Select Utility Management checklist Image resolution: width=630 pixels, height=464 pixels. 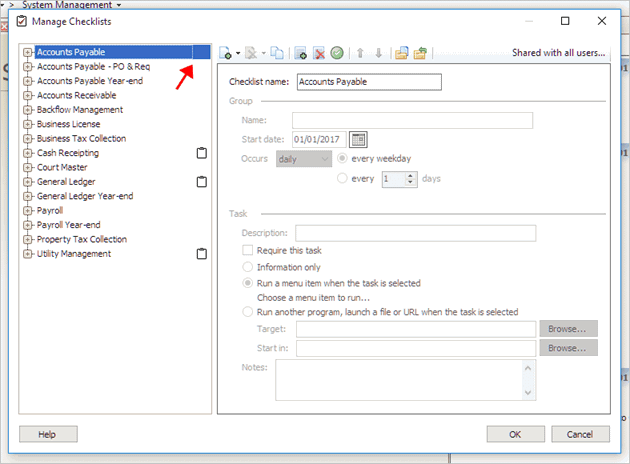click(x=74, y=254)
